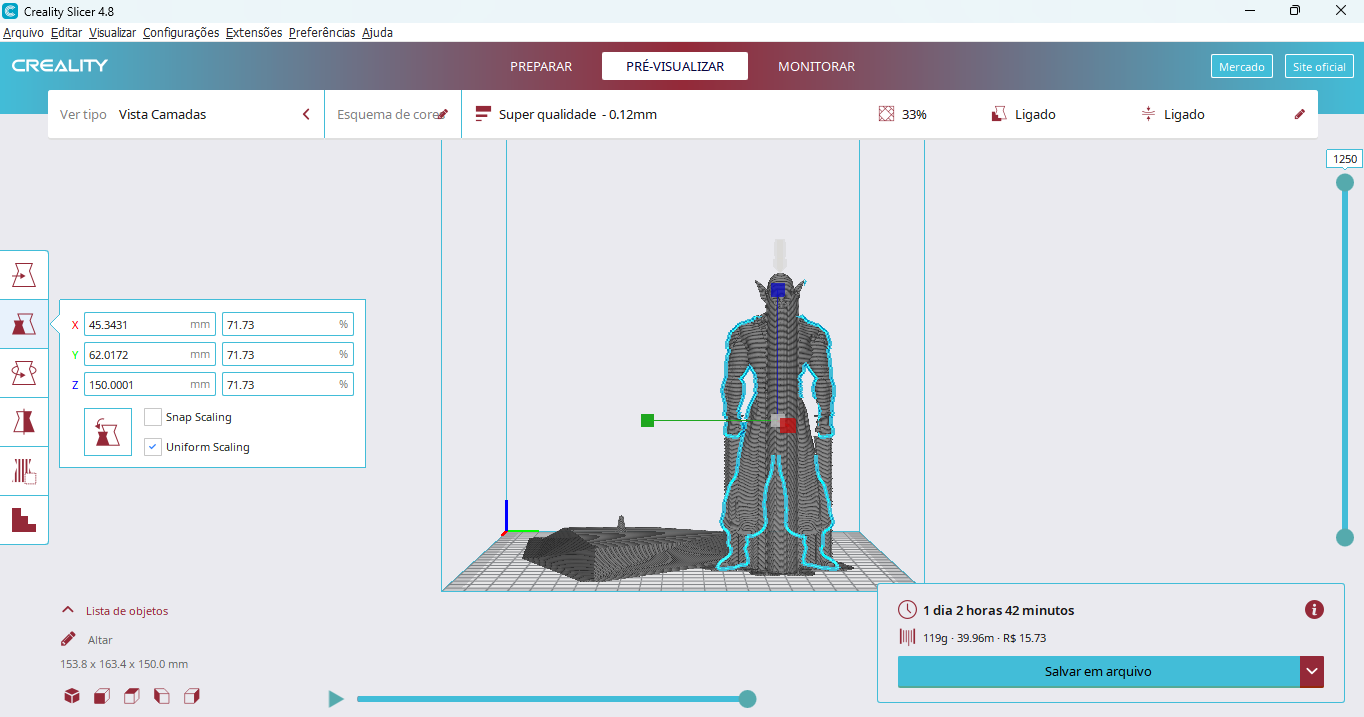Click the upper handle of the layer slider

tap(1345, 182)
